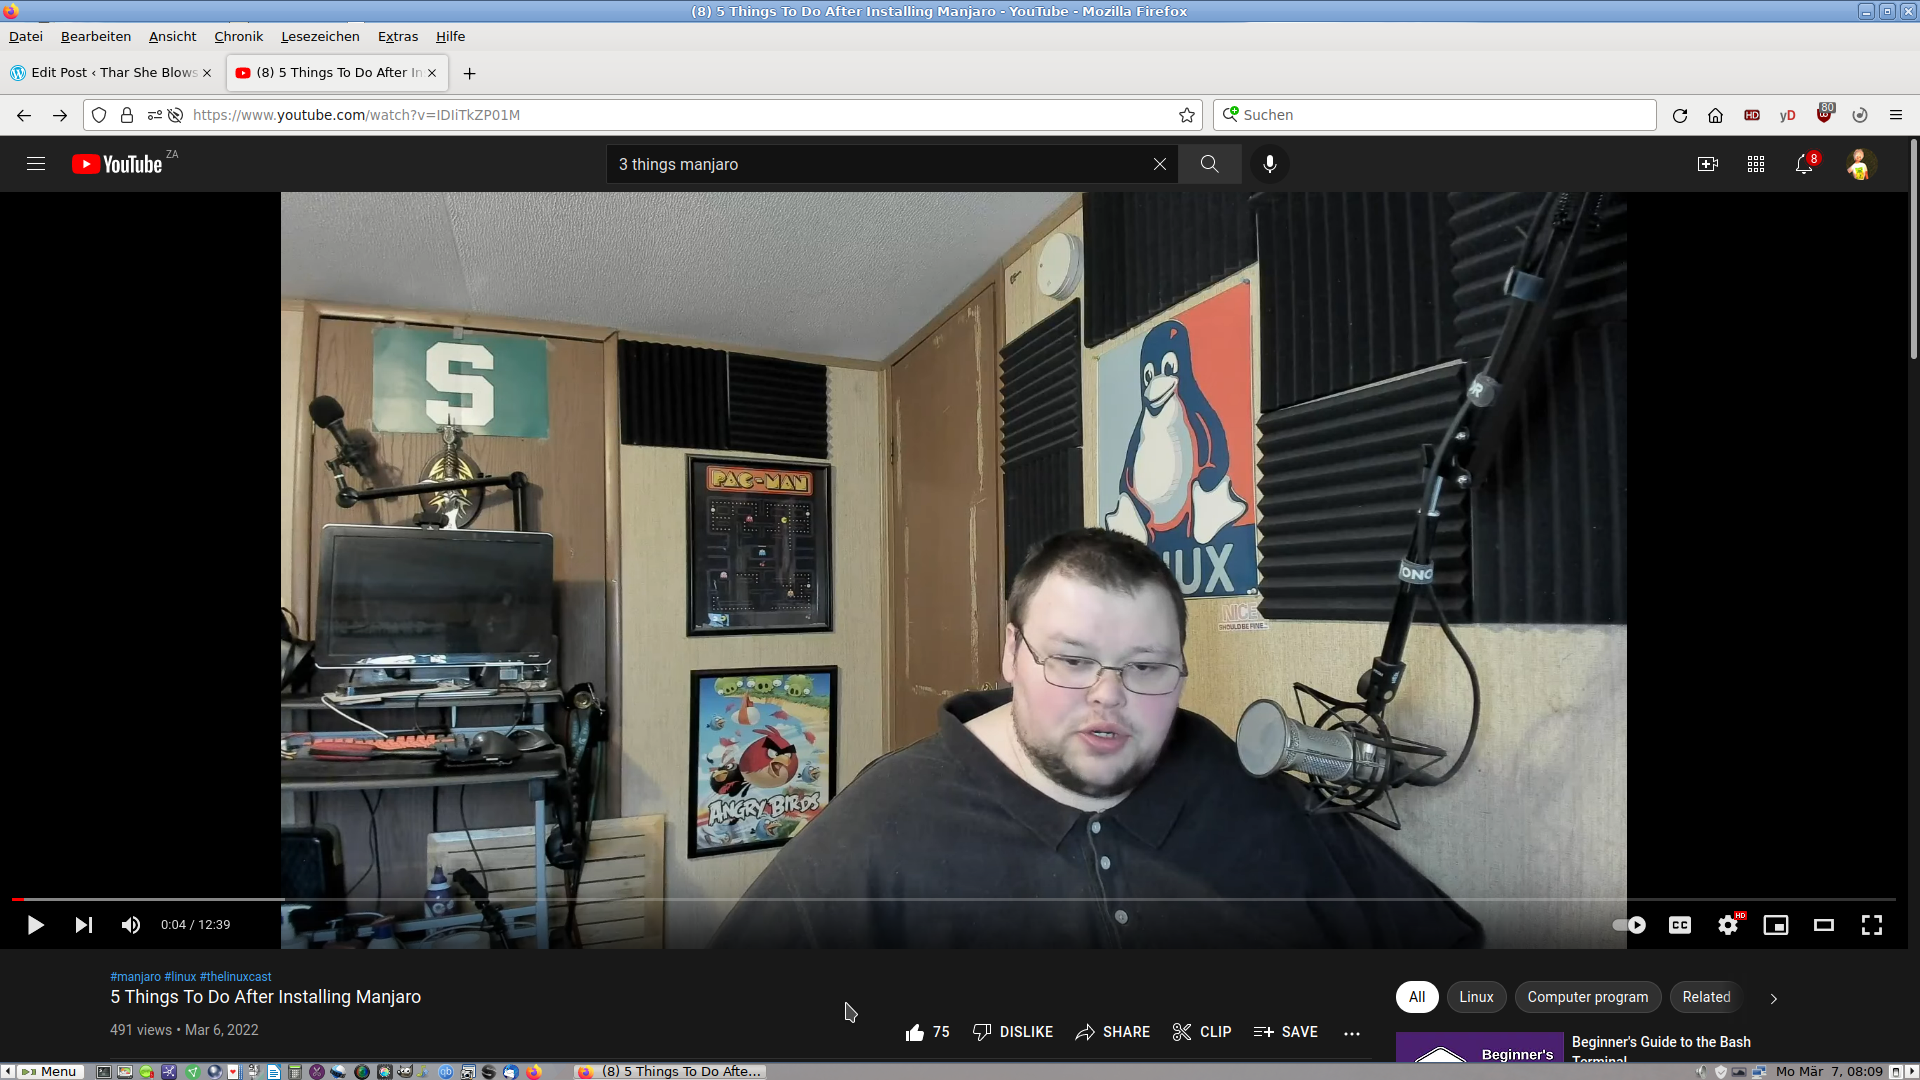Enable miniplayer mode
The height and width of the screenshot is (1080, 1920).
click(x=1776, y=925)
